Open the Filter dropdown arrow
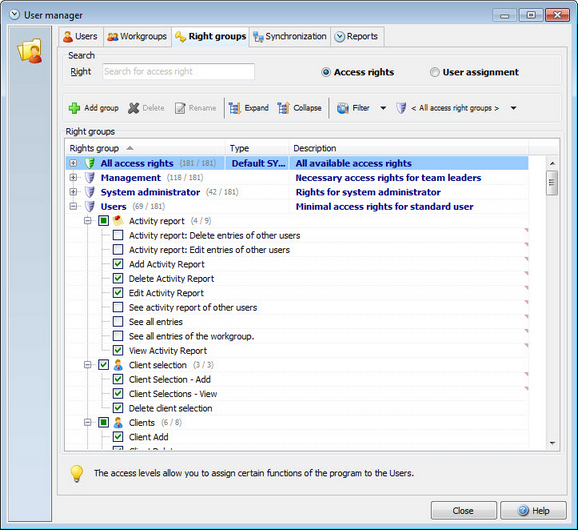The height and width of the screenshot is (530, 578). tap(383, 108)
